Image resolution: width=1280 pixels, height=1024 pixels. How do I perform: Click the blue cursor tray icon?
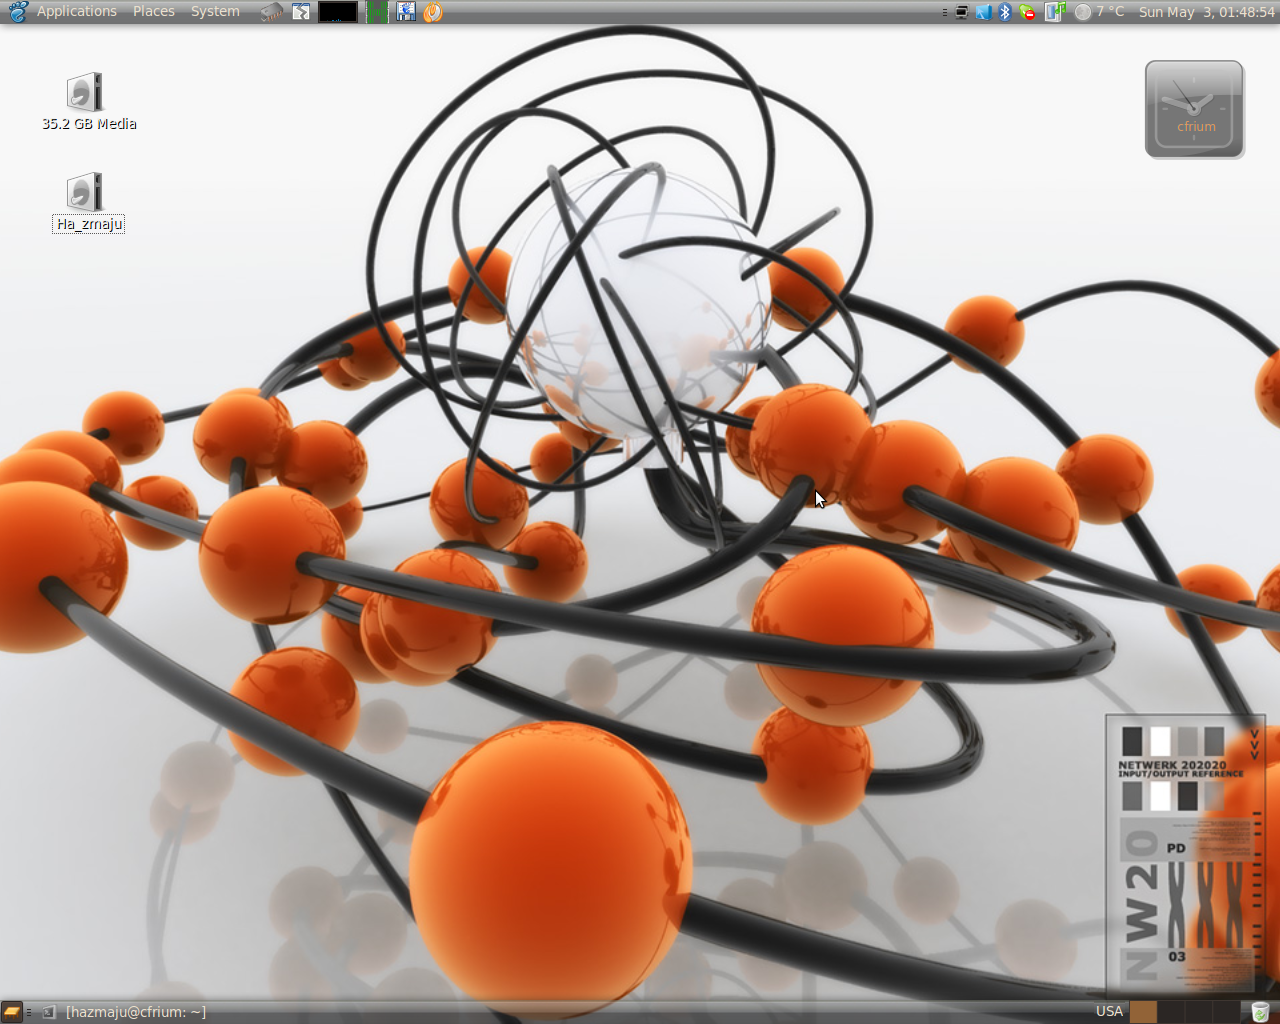point(984,12)
